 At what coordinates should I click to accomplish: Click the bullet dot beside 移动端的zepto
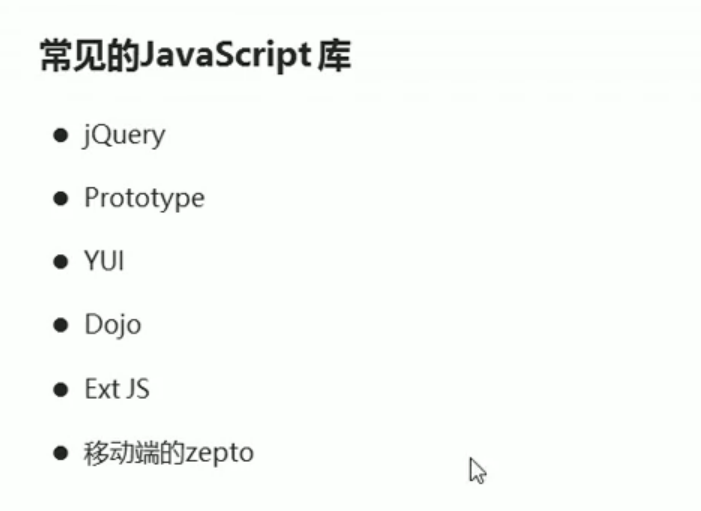click(x=60, y=453)
